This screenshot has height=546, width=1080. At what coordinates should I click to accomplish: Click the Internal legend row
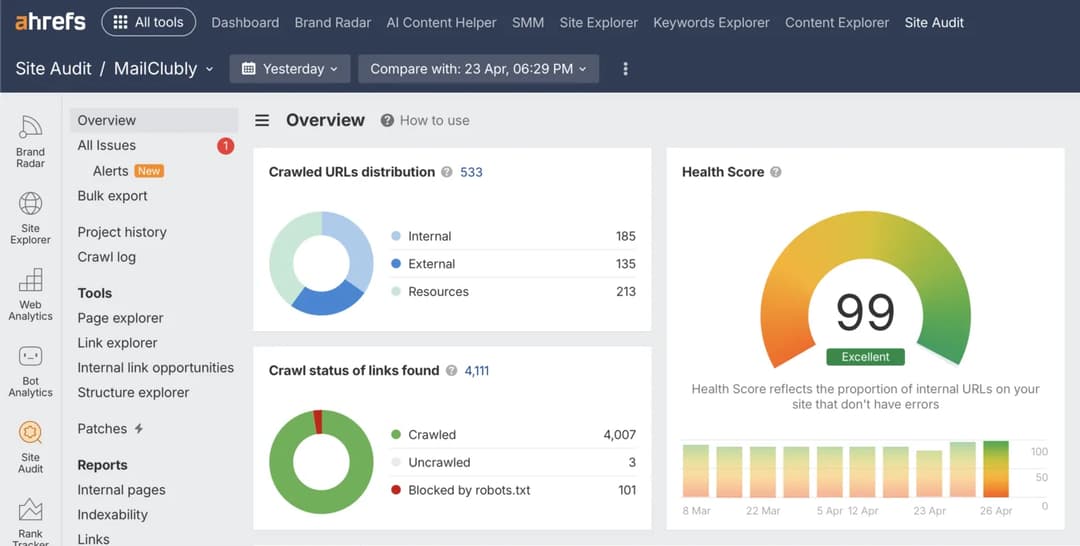(x=513, y=236)
